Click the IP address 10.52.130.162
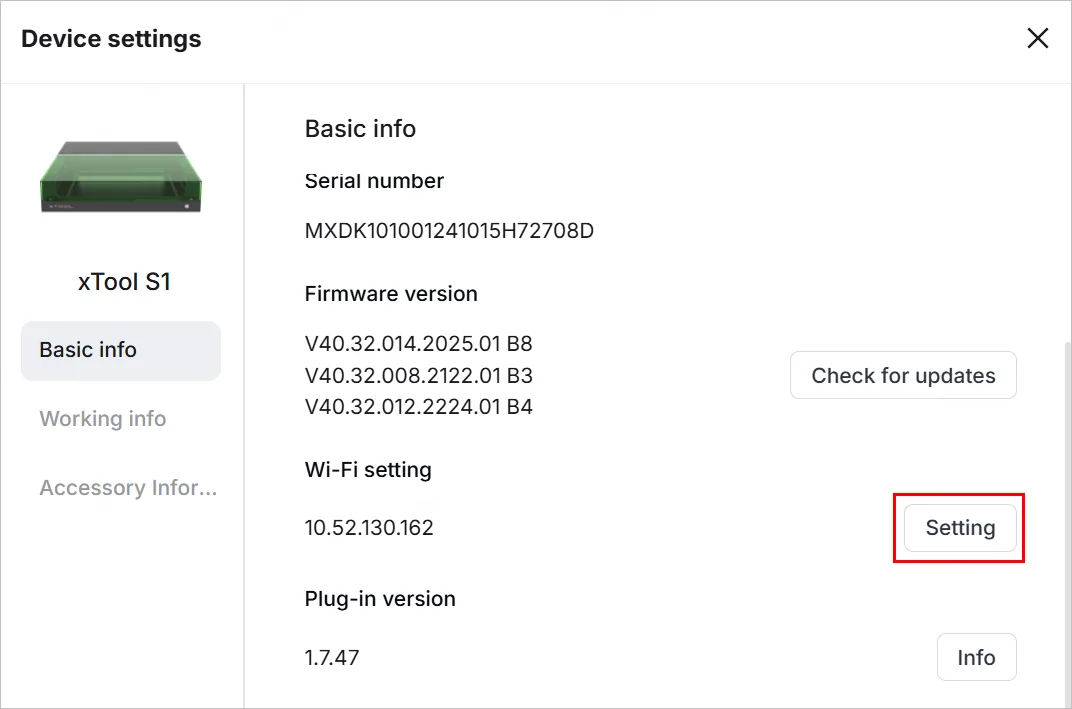The height and width of the screenshot is (709, 1072). coord(369,528)
